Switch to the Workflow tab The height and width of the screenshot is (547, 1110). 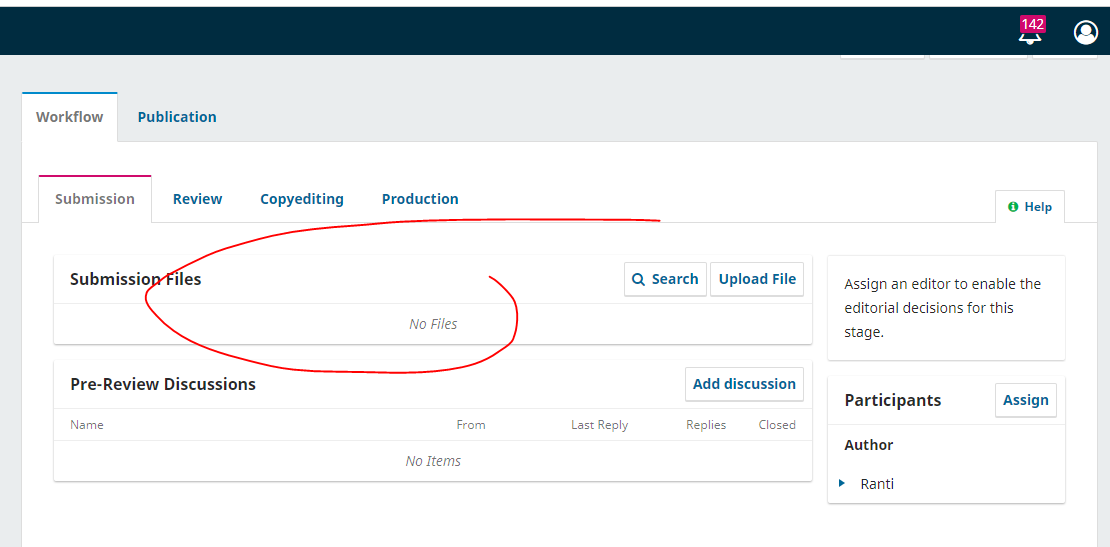tap(69, 117)
